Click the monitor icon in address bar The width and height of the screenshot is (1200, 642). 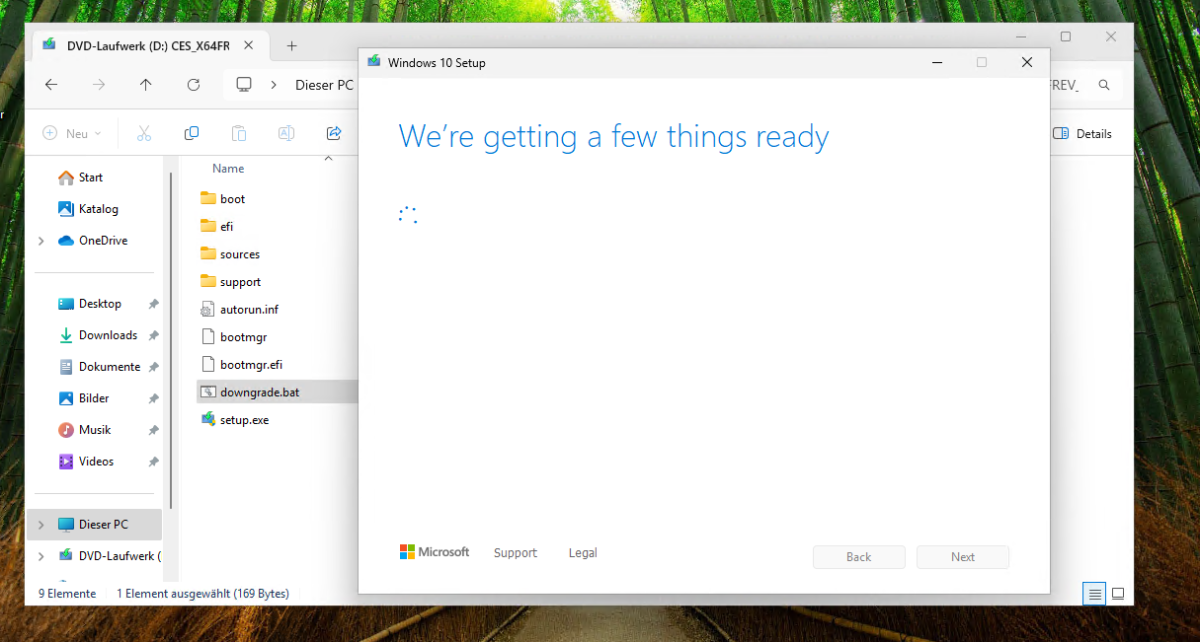click(x=244, y=85)
